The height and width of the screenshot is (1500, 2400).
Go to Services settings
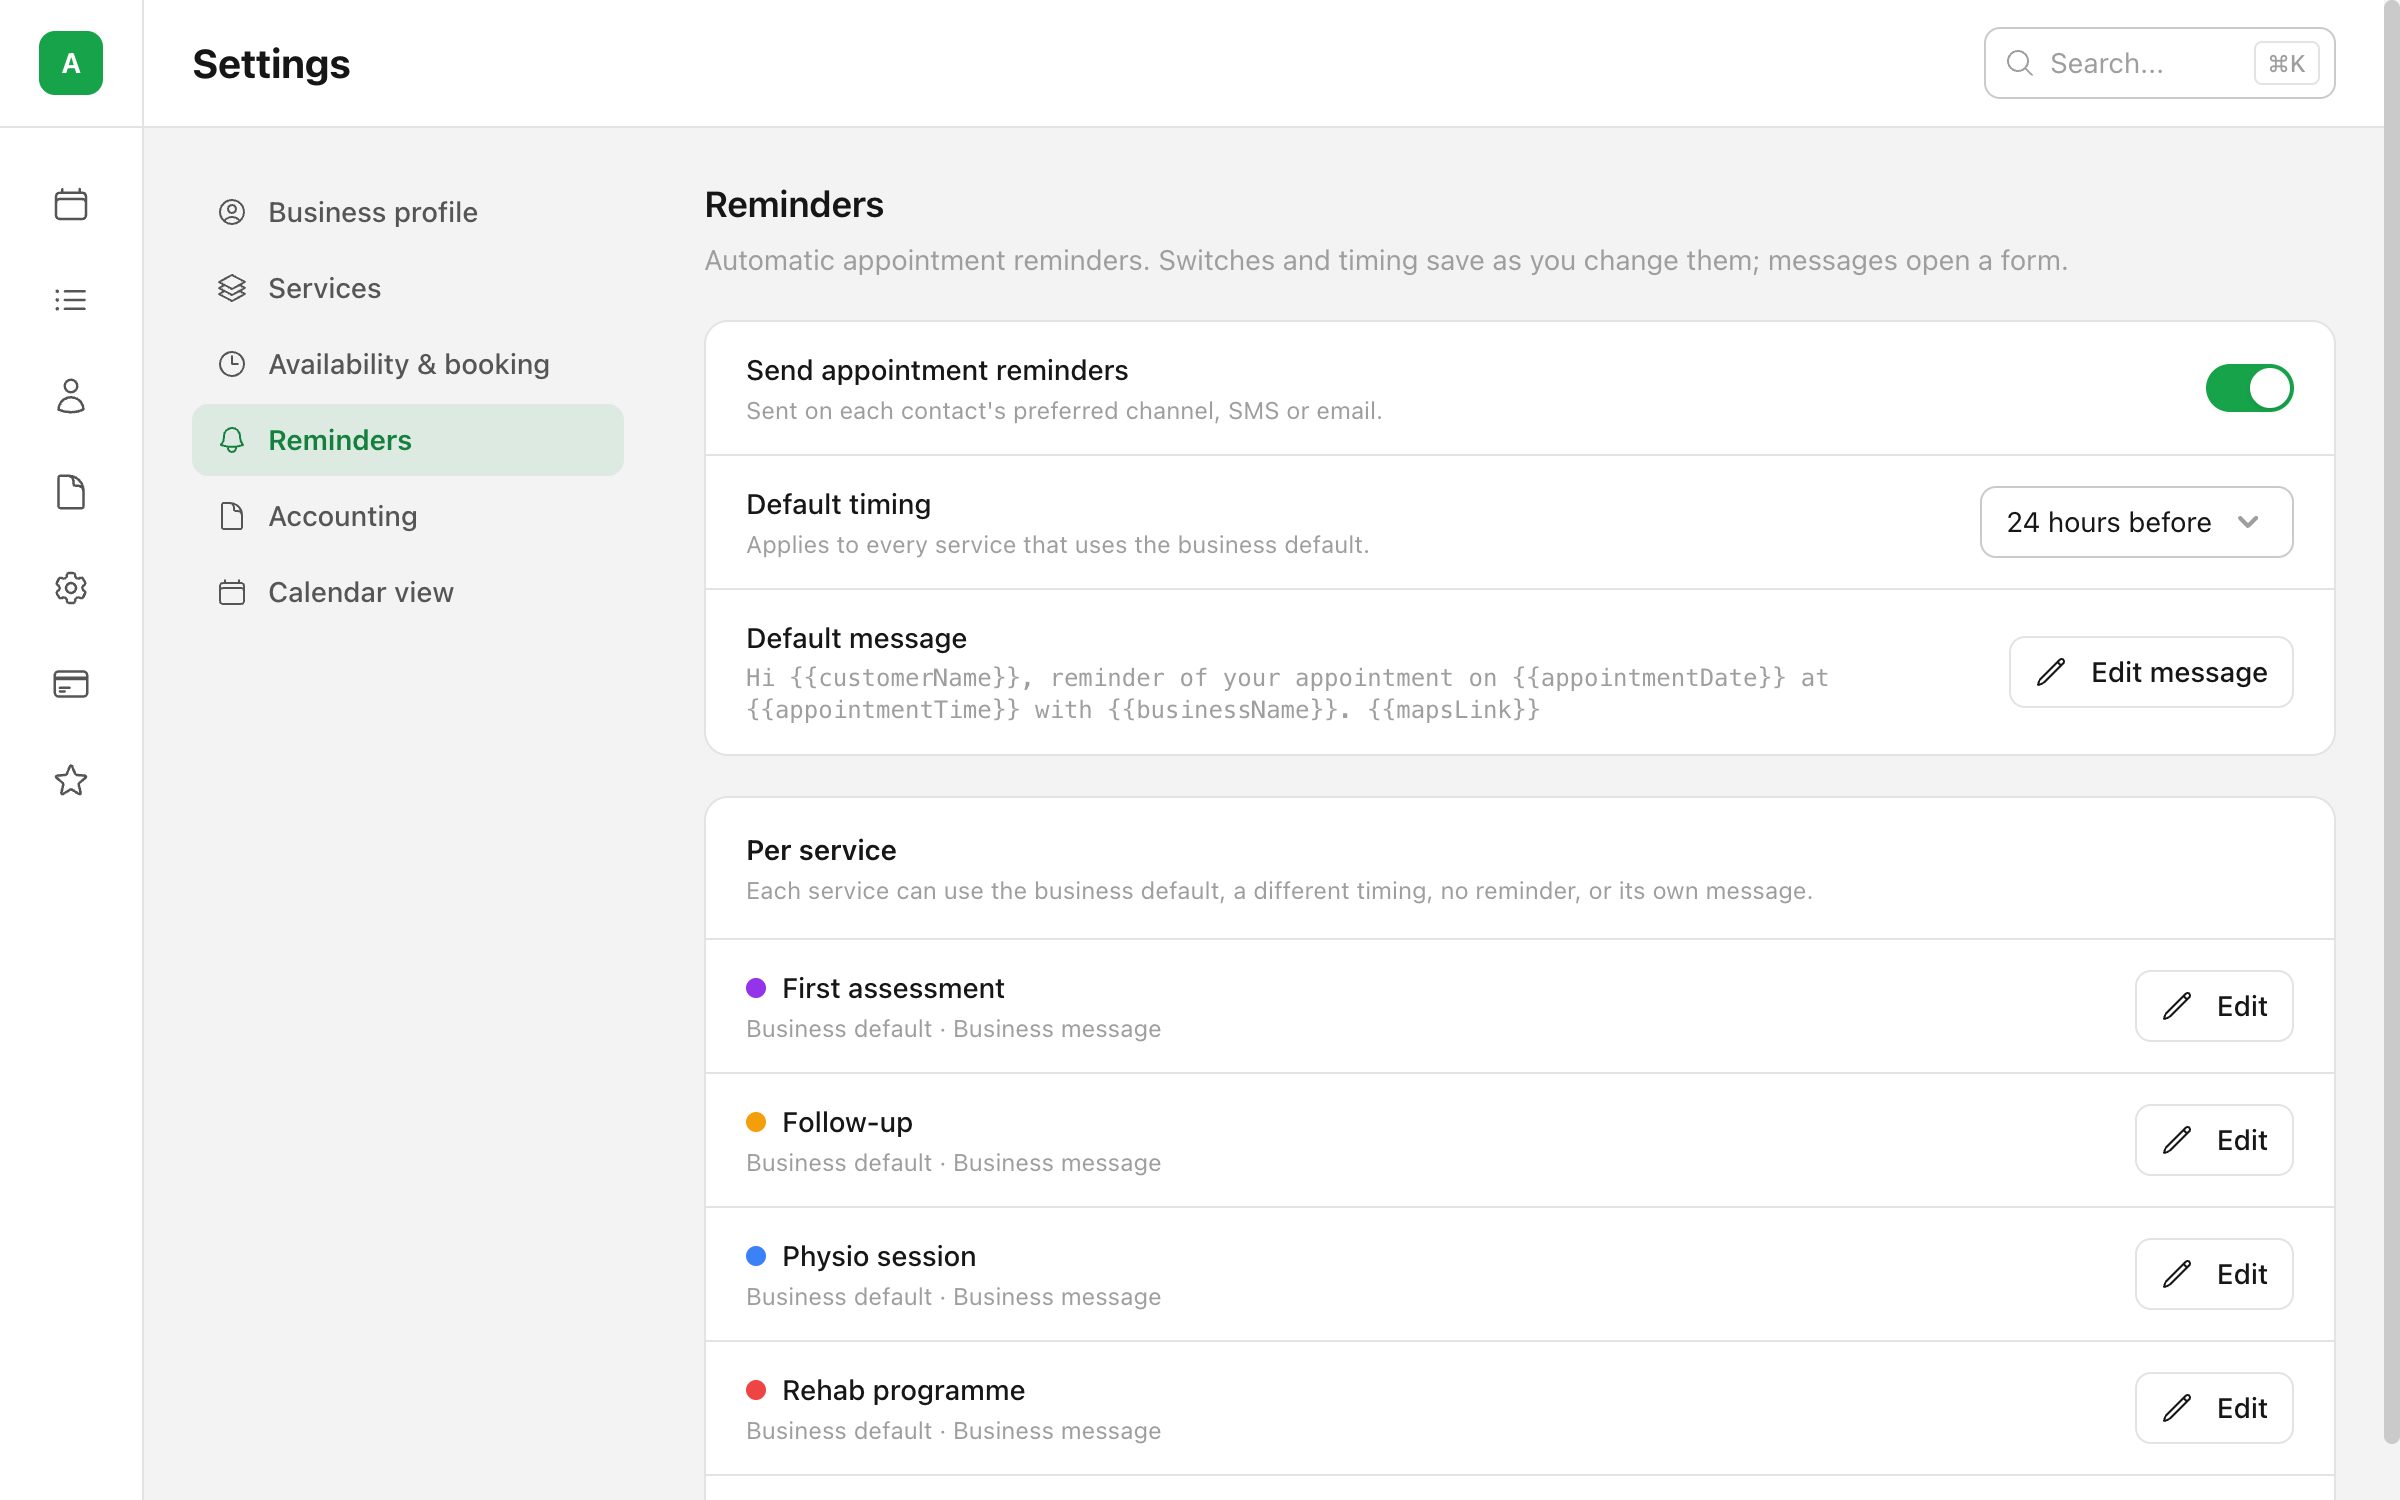click(x=408, y=288)
